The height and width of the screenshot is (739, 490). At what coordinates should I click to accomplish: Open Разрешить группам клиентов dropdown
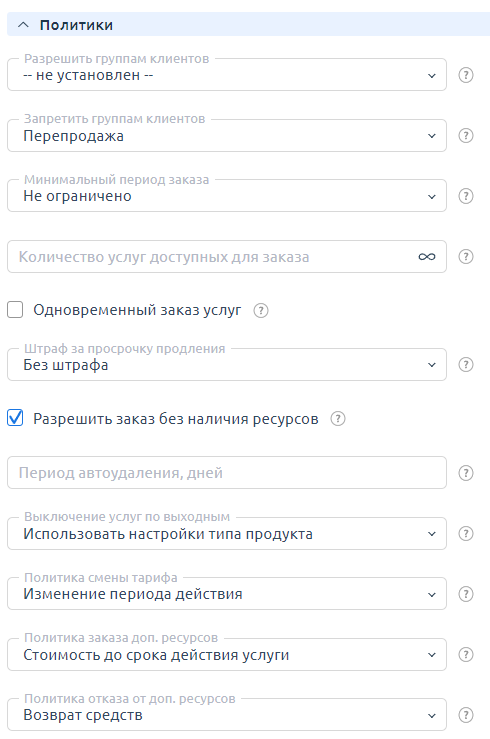pos(227,75)
